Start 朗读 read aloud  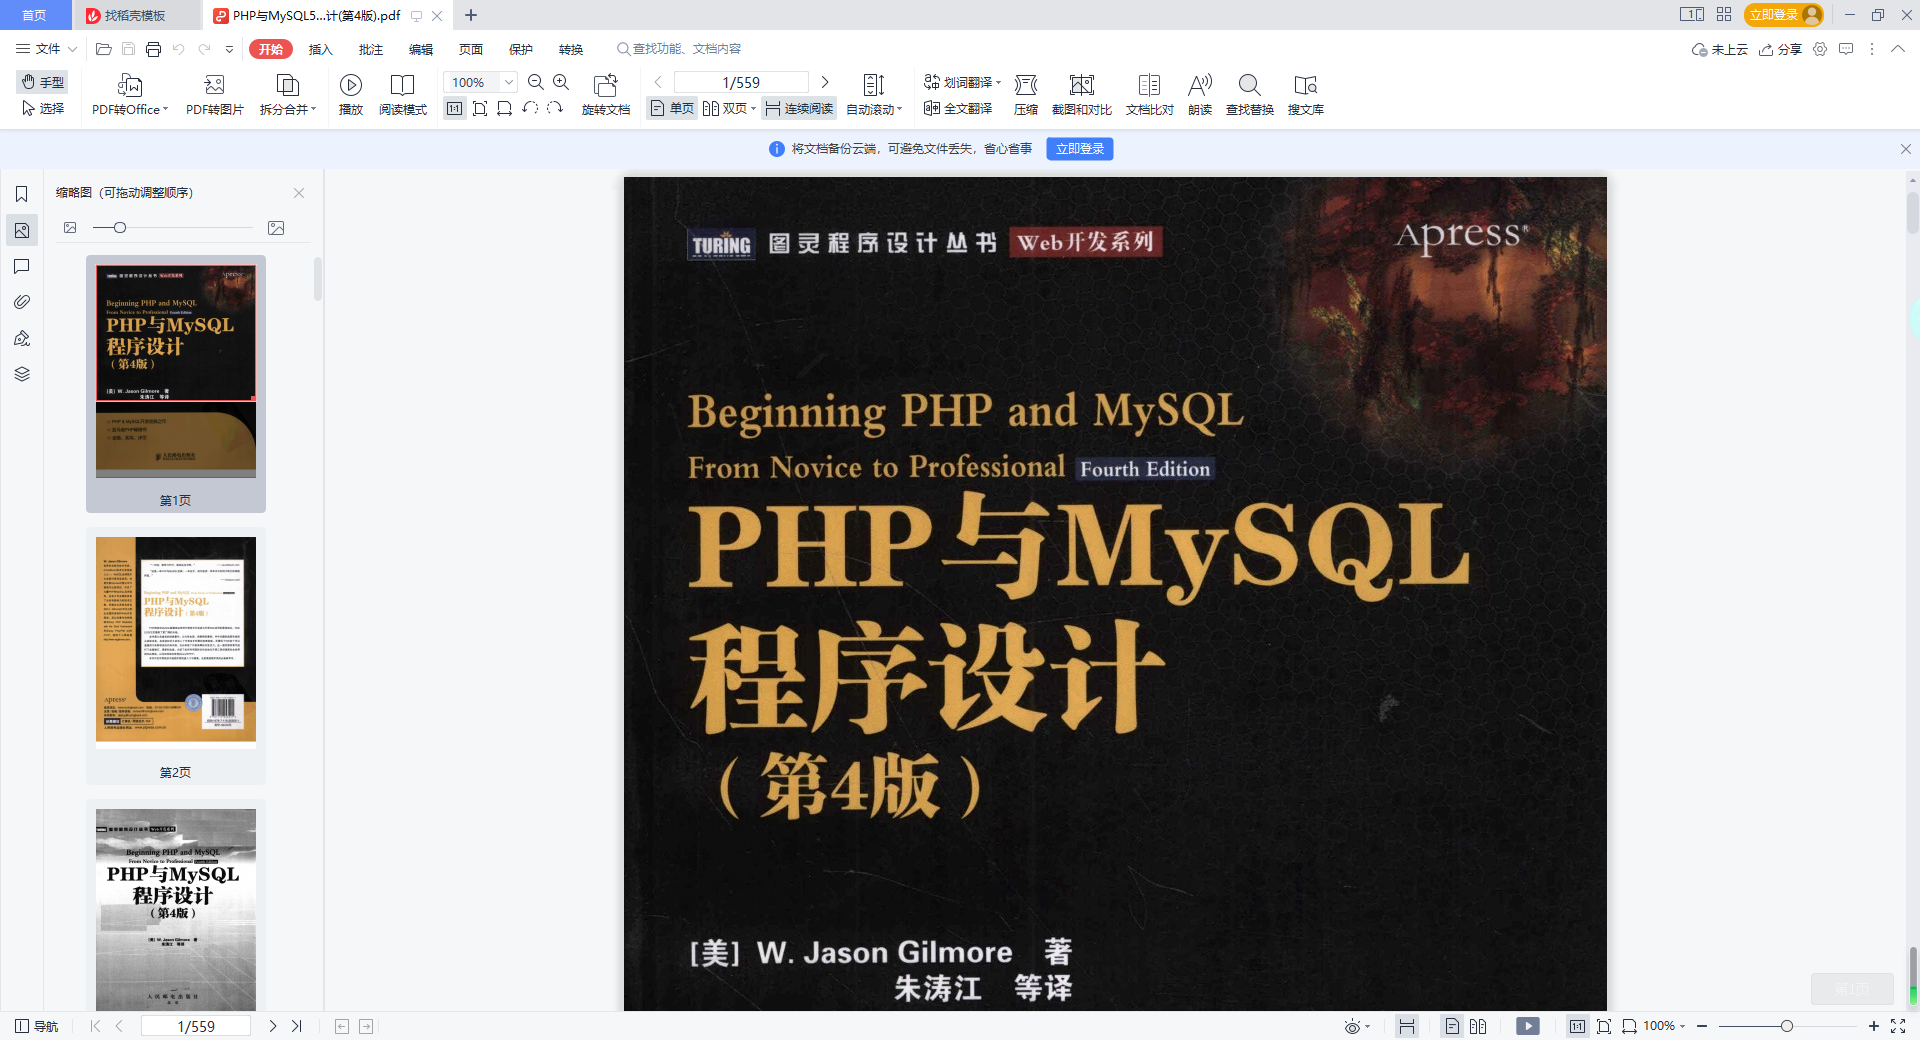pyautogui.click(x=1200, y=86)
